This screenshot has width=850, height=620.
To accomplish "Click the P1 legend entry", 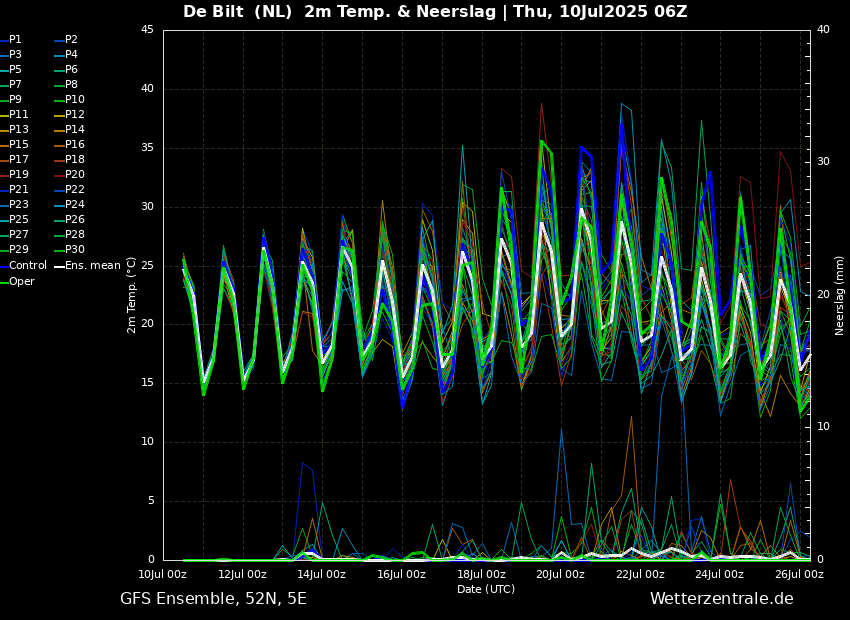I will (x=15, y=40).
